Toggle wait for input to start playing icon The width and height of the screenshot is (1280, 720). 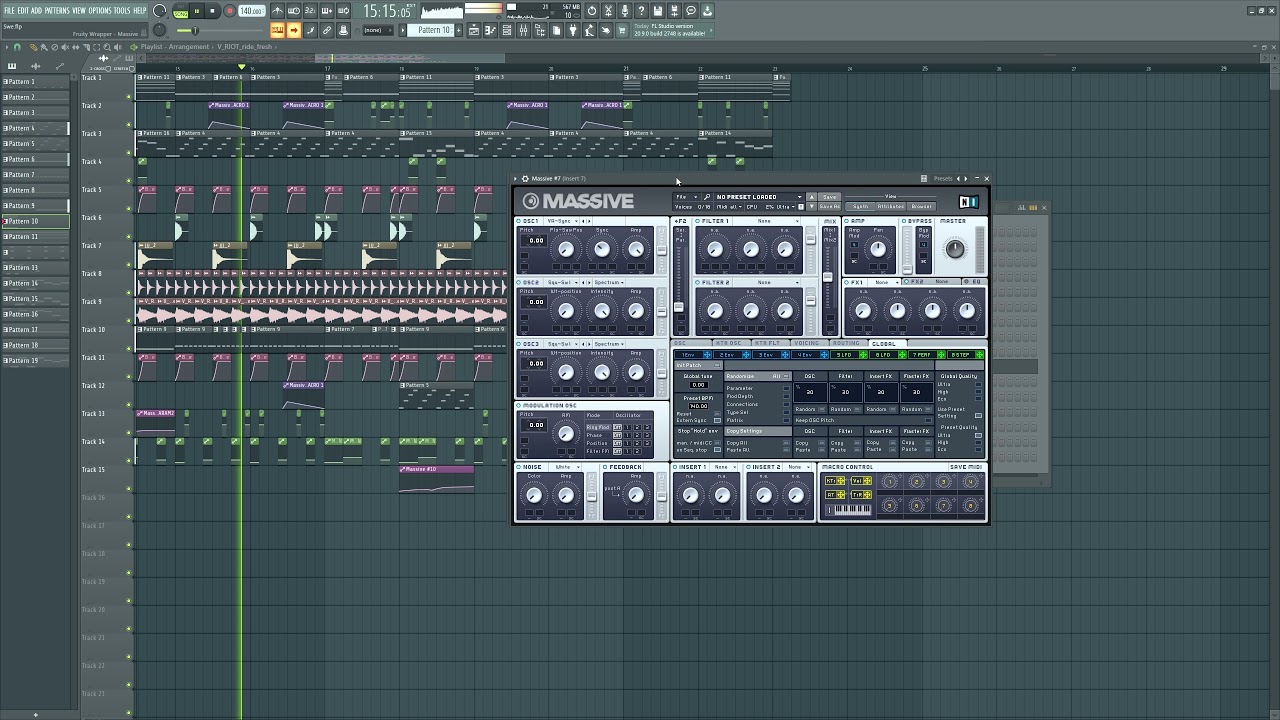point(294,11)
